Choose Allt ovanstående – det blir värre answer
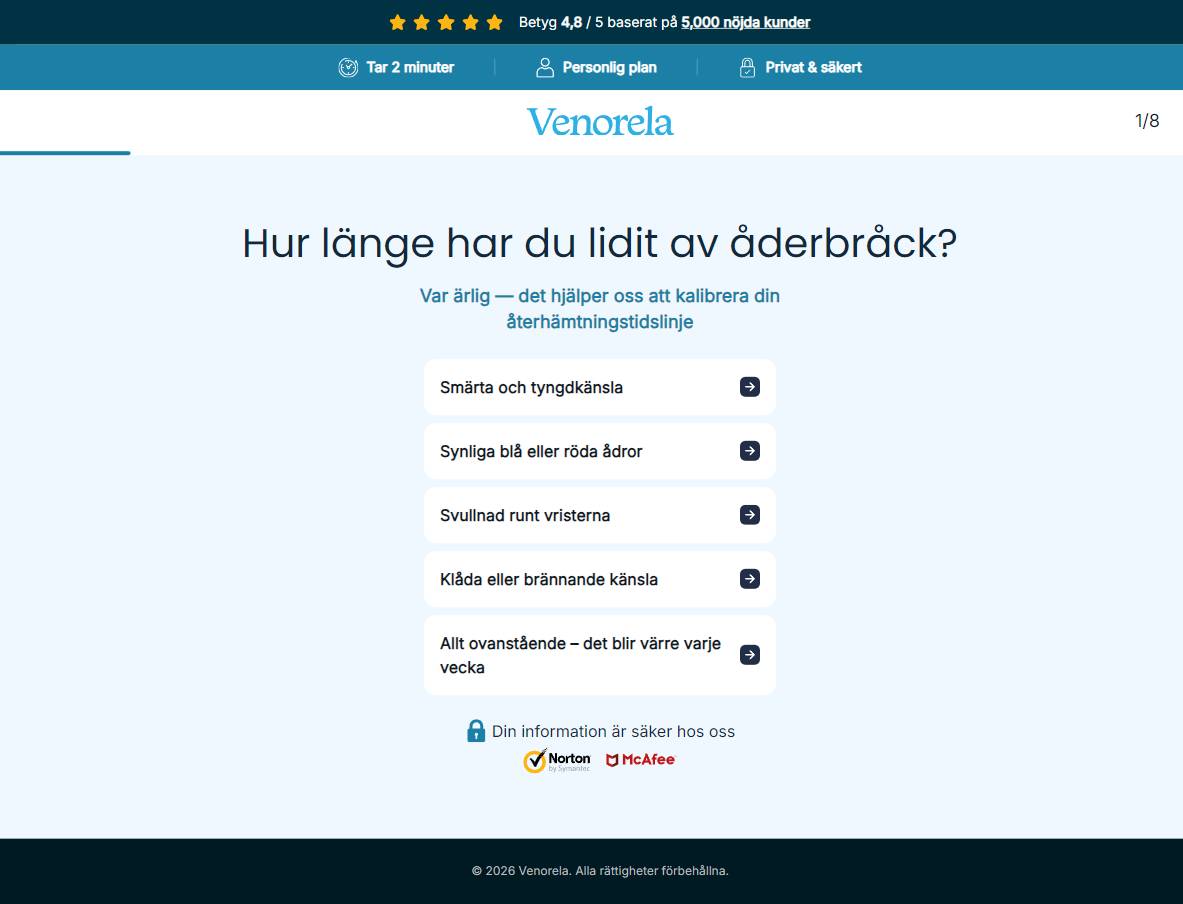Image resolution: width=1183 pixels, height=904 pixels. coord(600,655)
